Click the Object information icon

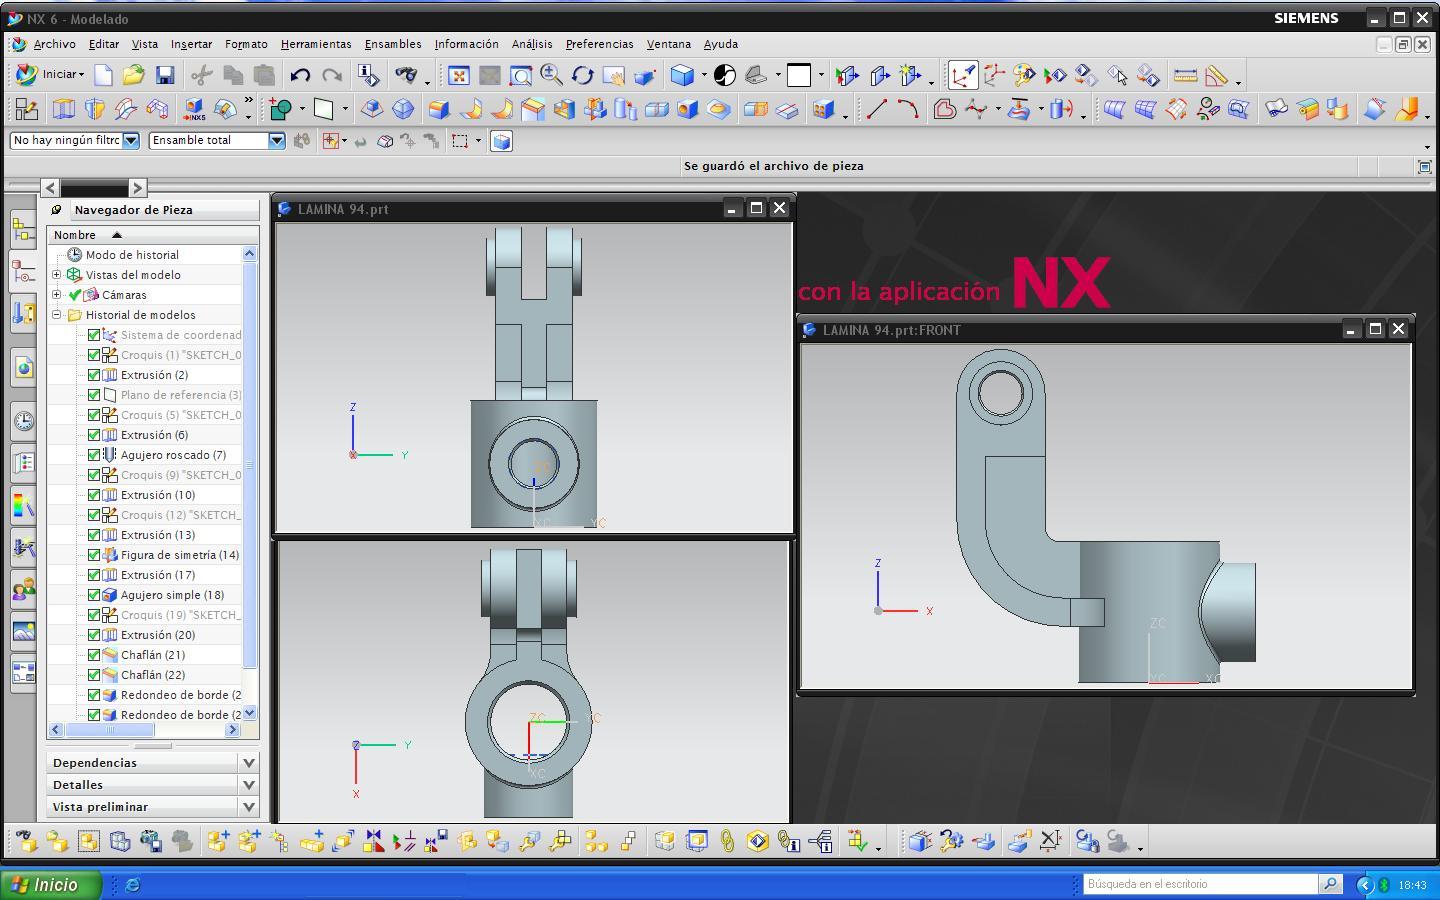pos(368,75)
